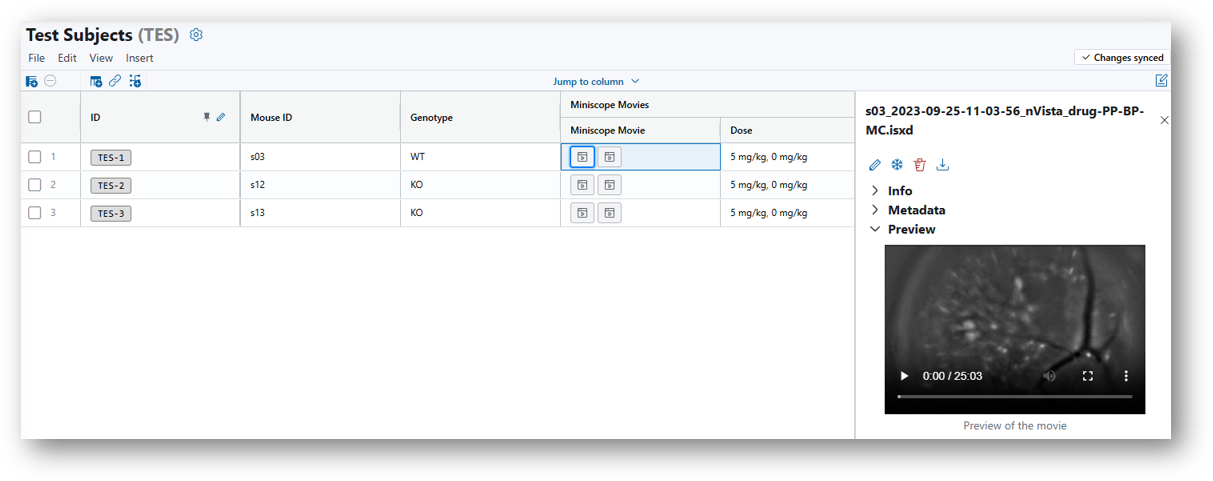Check the row 3 checkbox
Viewport: 1213px width, 481px height.
point(35,213)
